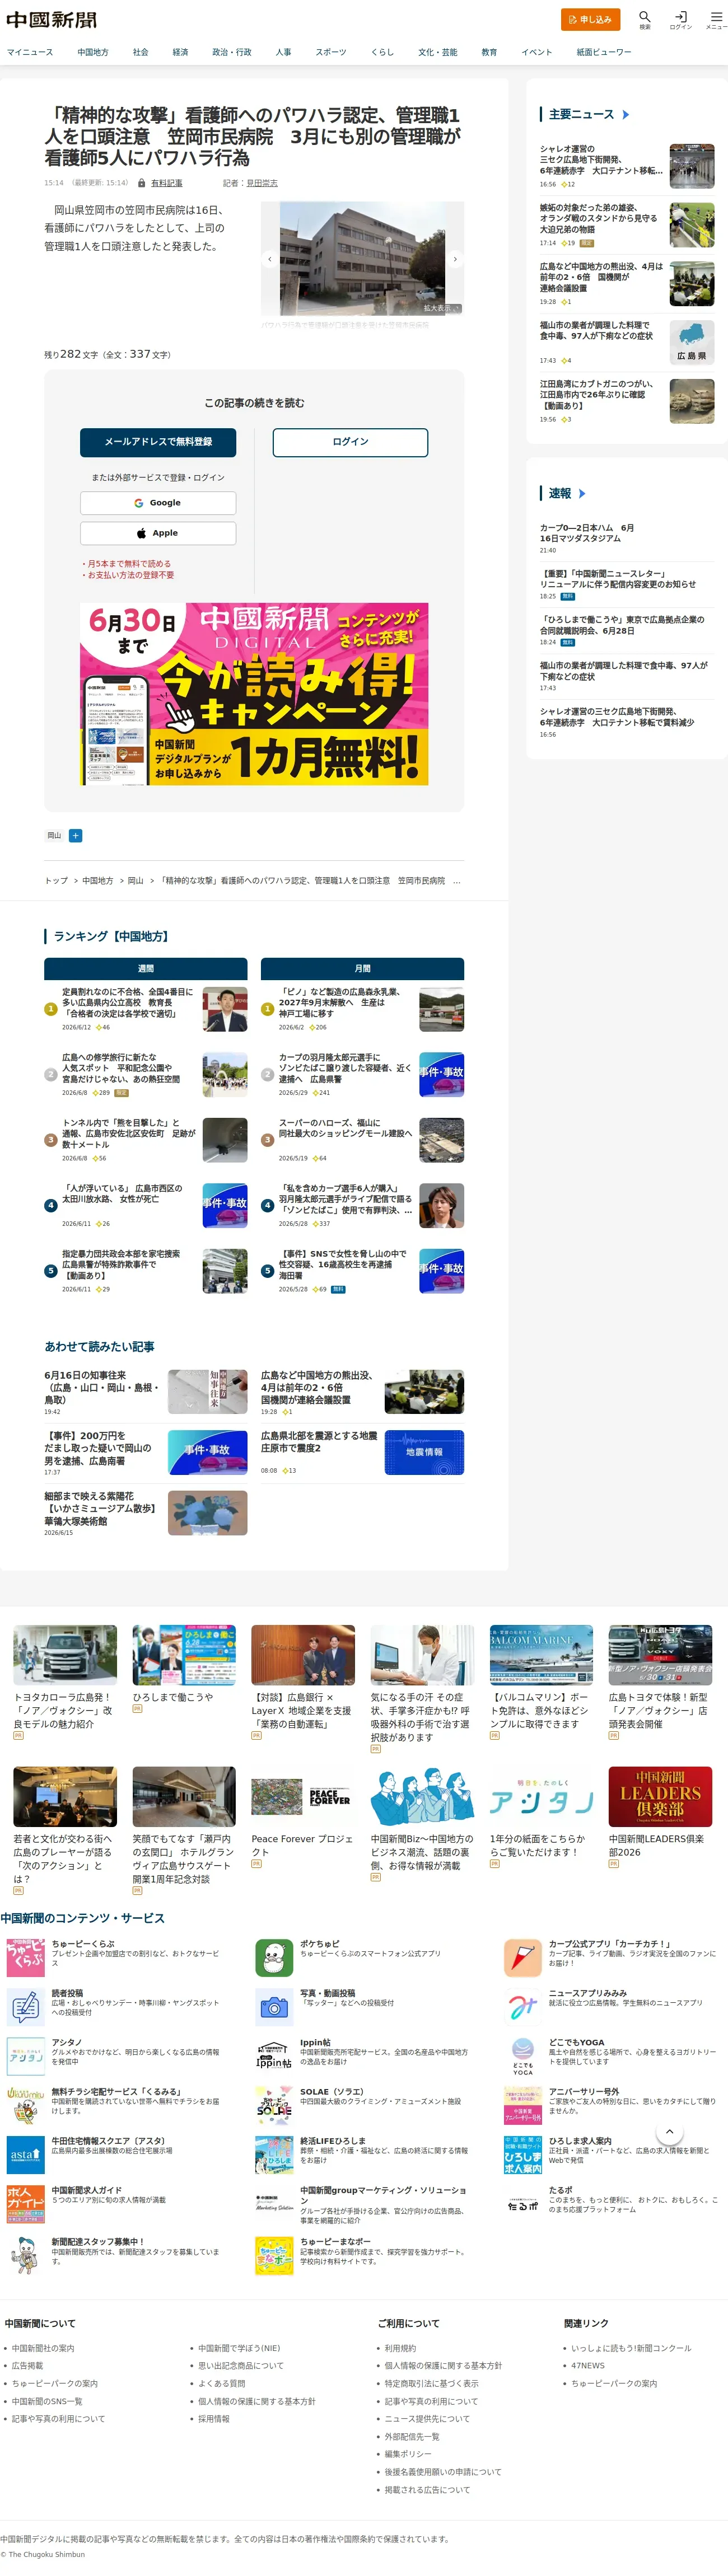Open the 終活LIFEひろしま icon

coord(274,2155)
